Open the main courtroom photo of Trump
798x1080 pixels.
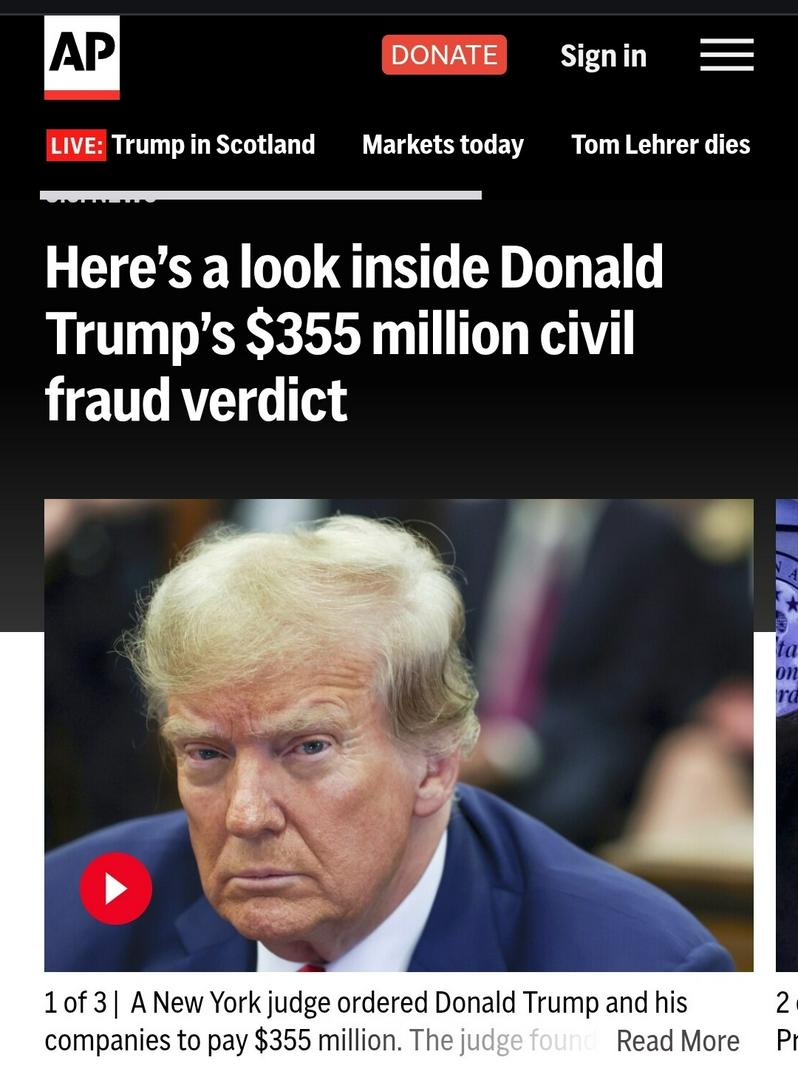coord(399,735)
